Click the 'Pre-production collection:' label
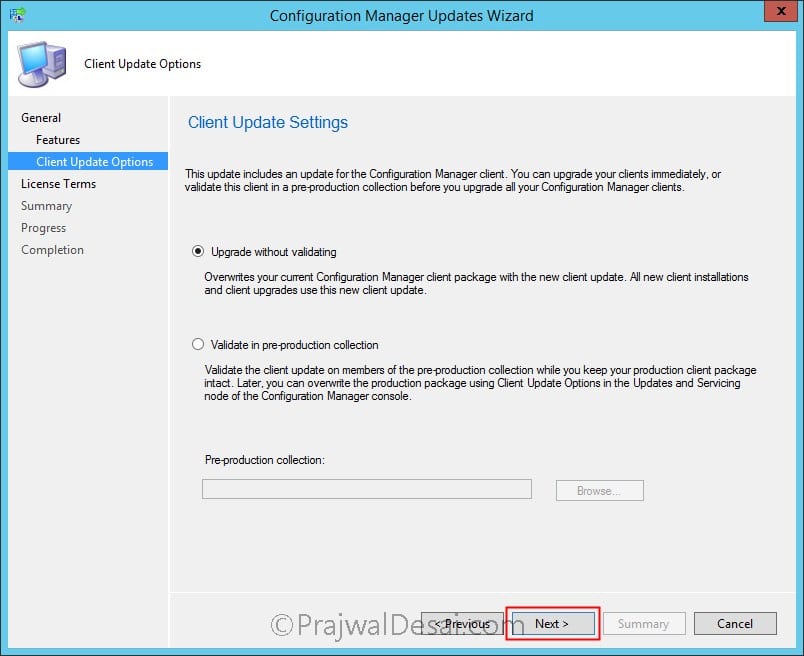Image resolution: width=804 pixels, height=656 pixels. pos(265,460)
